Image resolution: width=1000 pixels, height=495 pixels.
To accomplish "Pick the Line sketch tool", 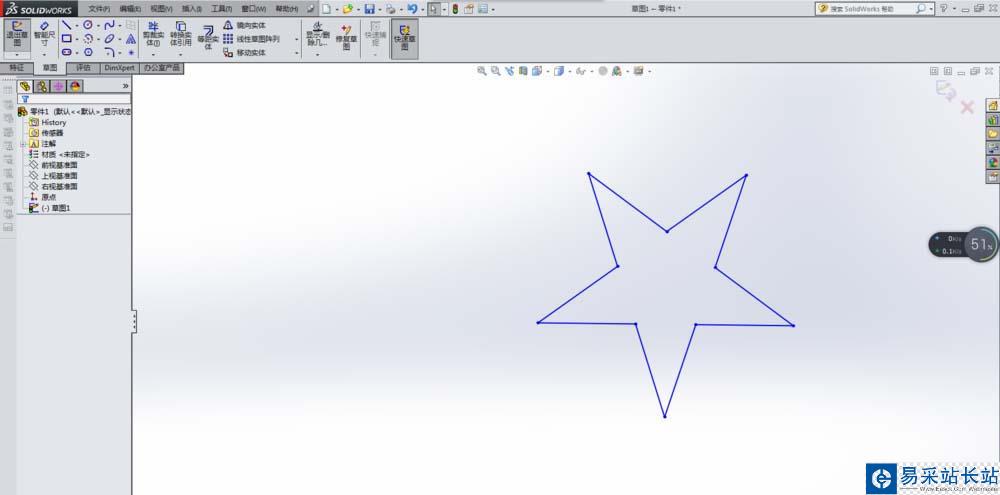I will (x=67, y=25).
